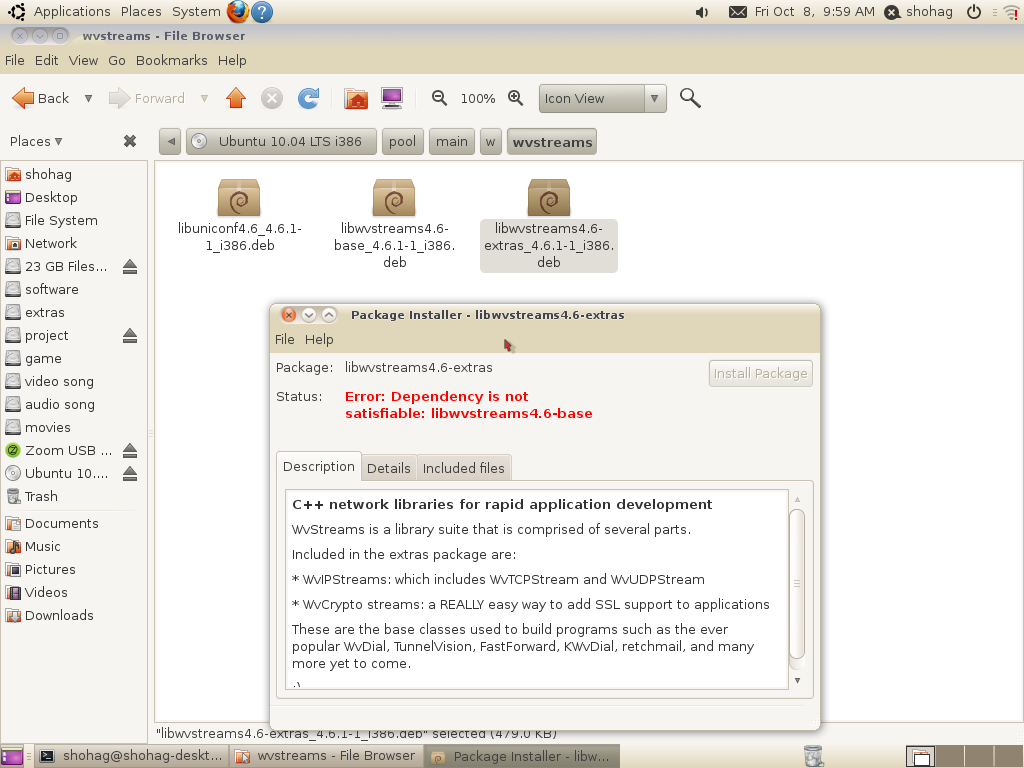This screenshot has height=768, width=1024.
Task: Click the description vertical scrollbar thumb
Action: (x=797, y=584)
